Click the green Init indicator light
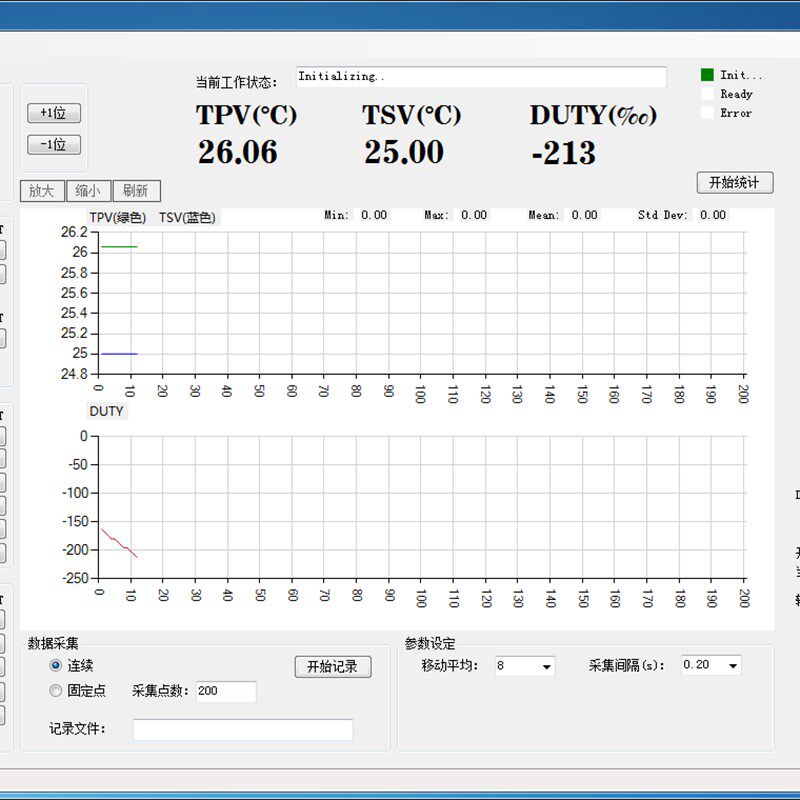The width and height of the screenshot is (800, 800). [707, 75]
